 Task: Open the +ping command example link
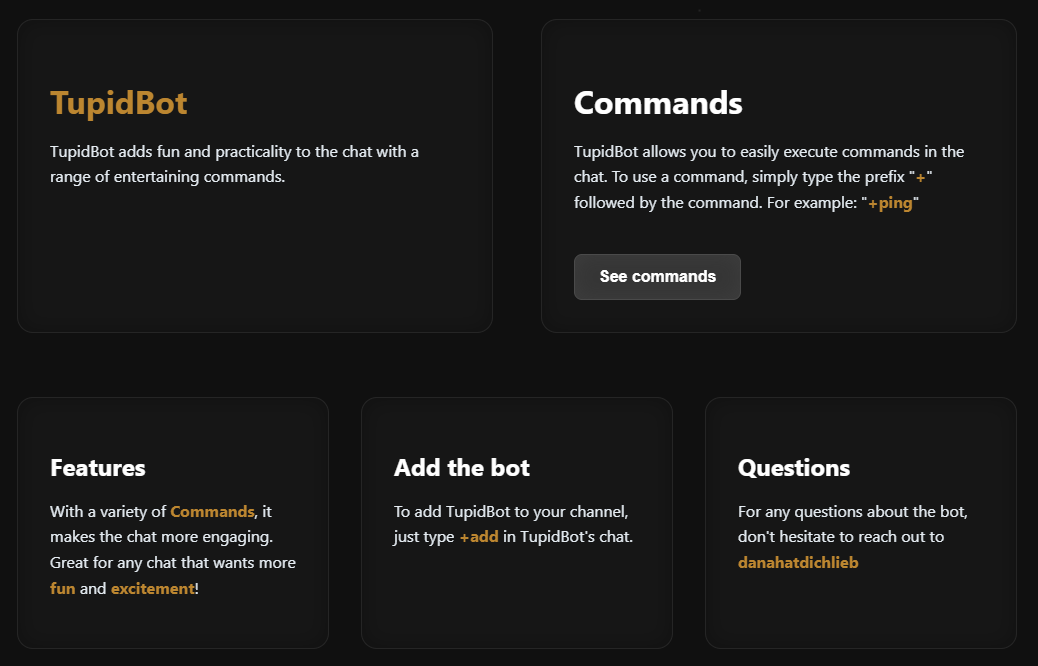click(891, 202)
